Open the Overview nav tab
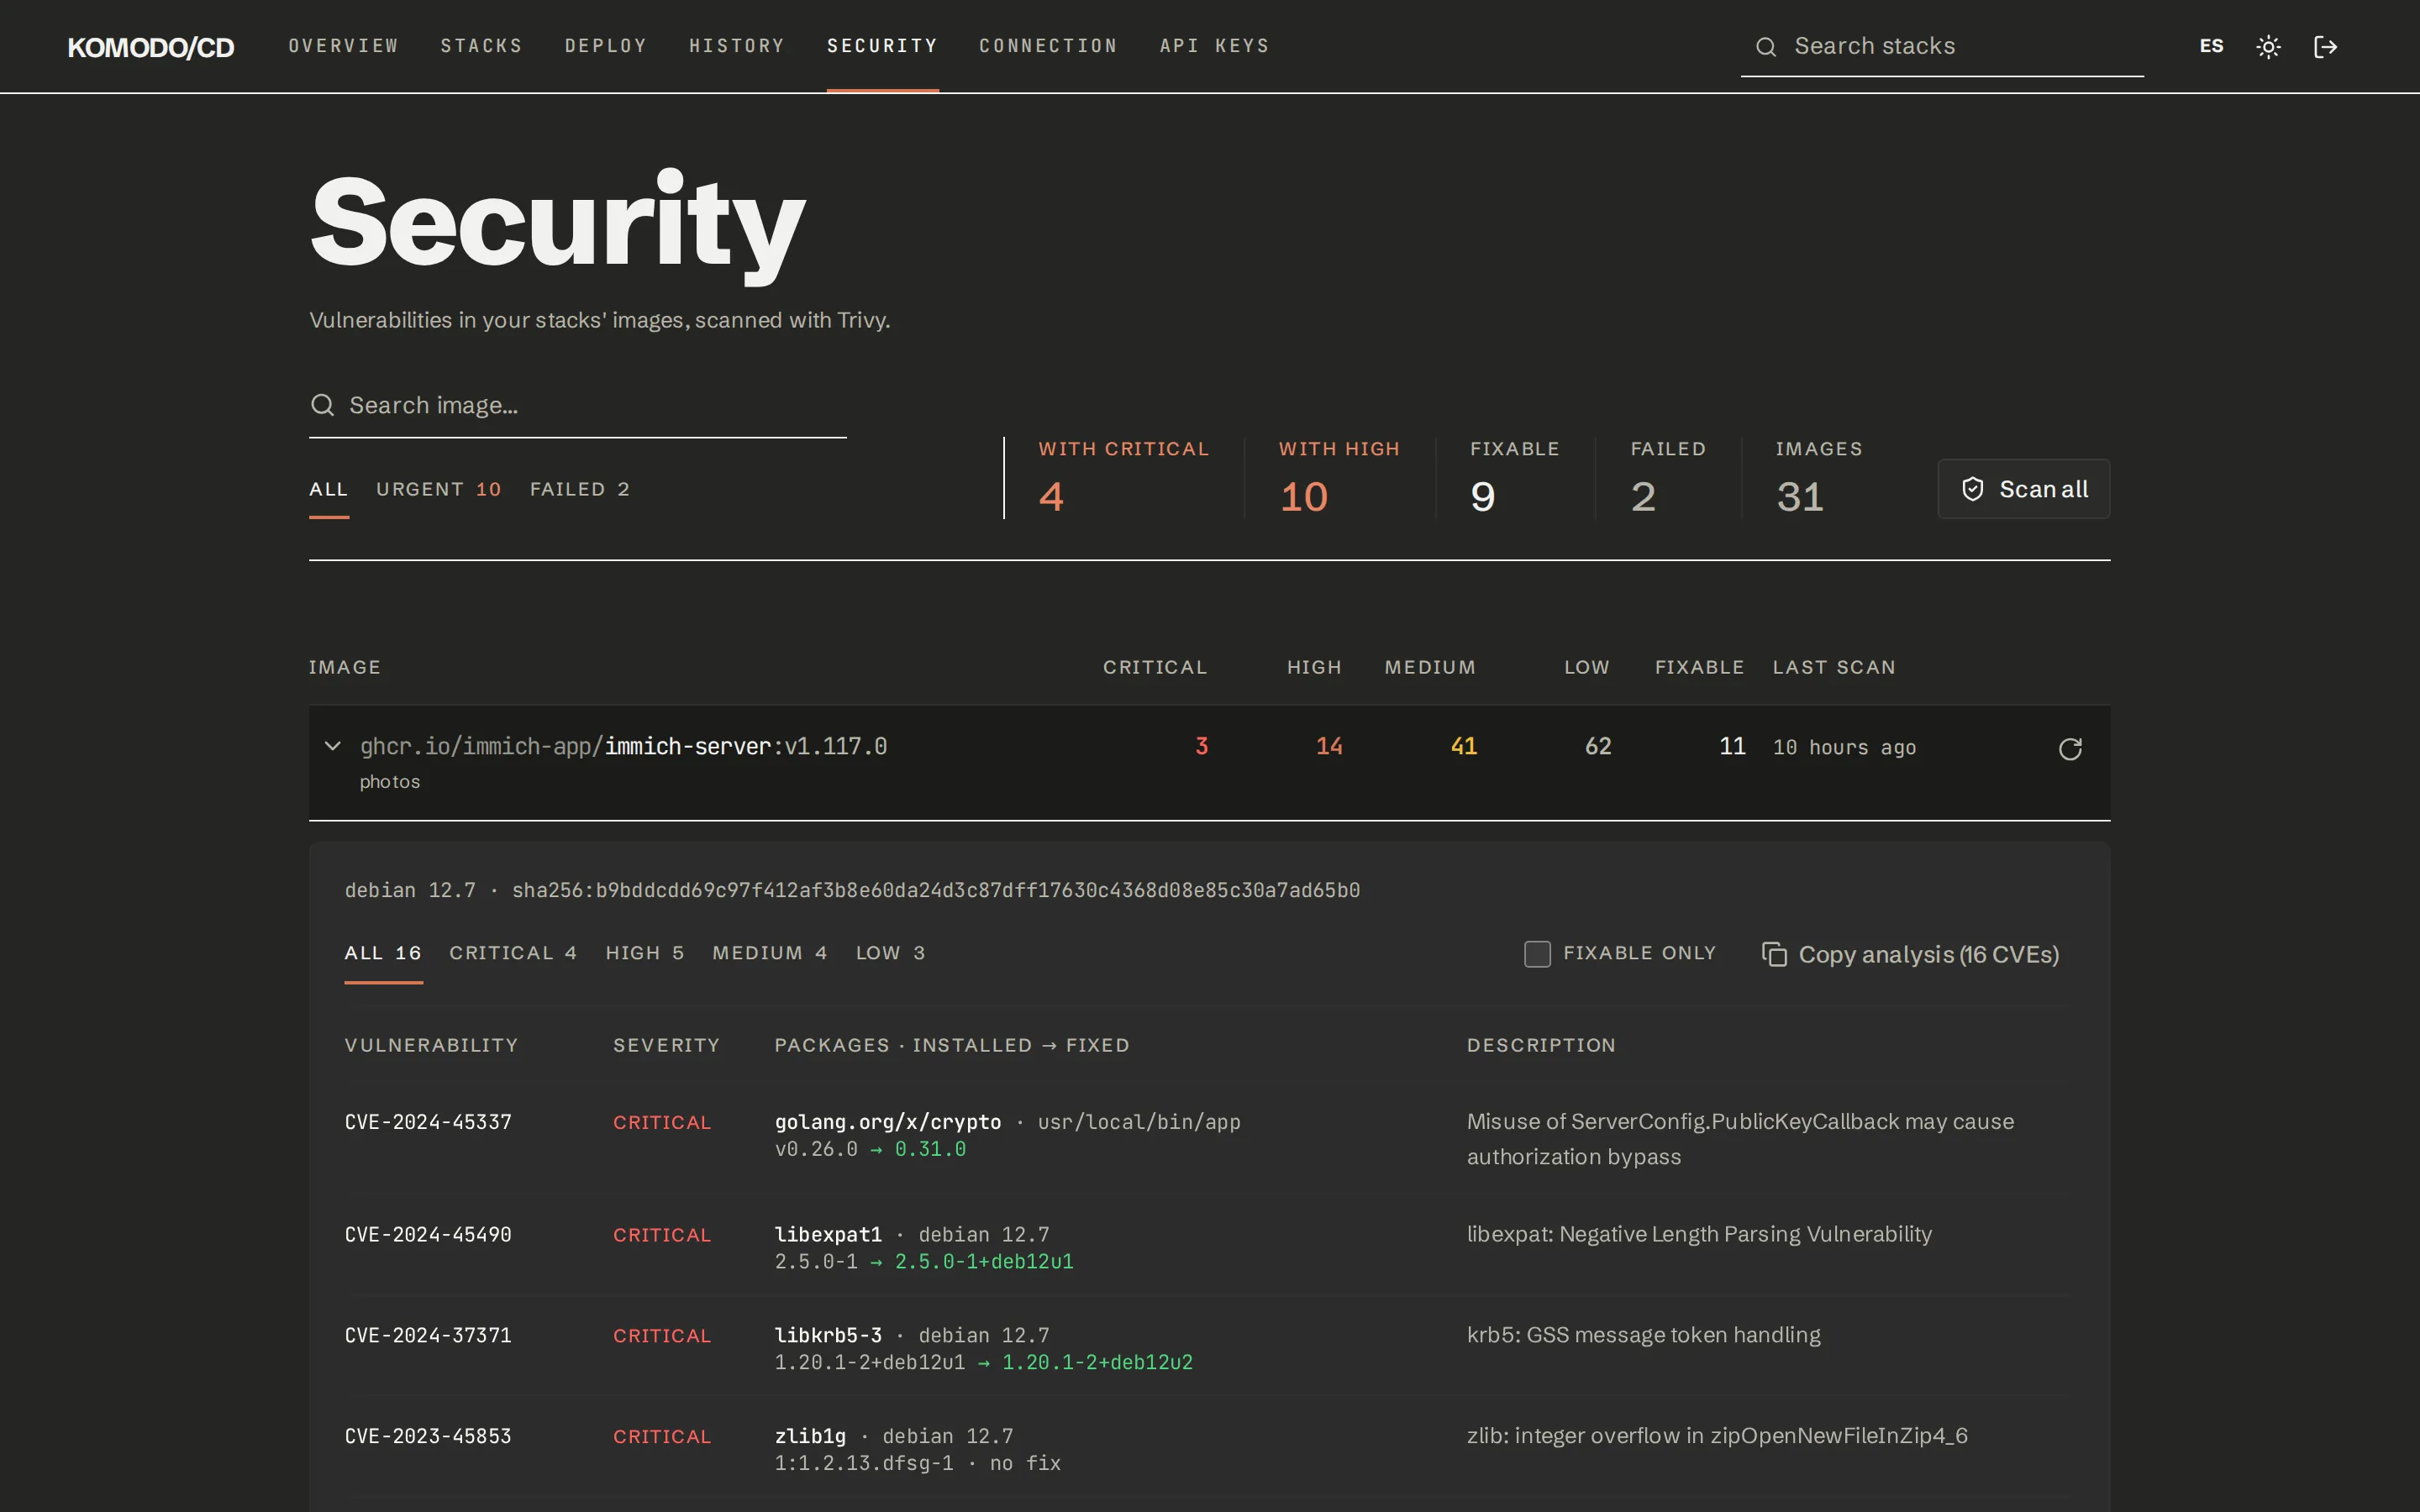The height and width of the screenshot is (1512, 2420). point(343,46)
